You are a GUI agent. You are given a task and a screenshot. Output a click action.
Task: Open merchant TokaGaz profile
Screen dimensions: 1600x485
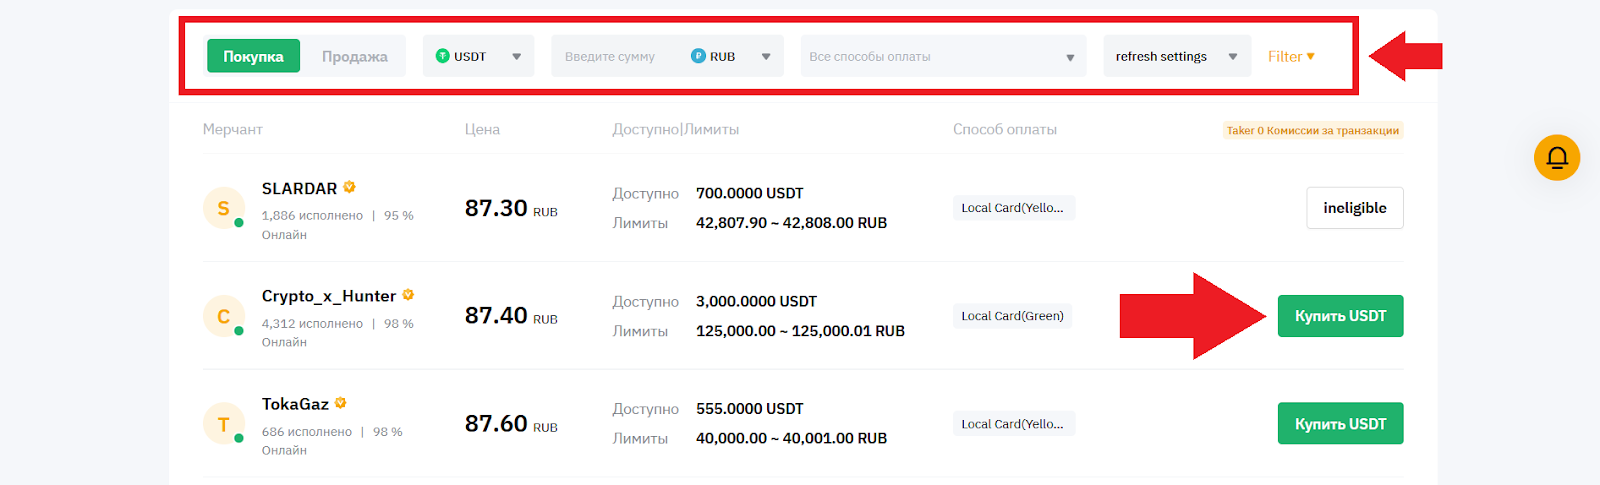click(295, 404)
